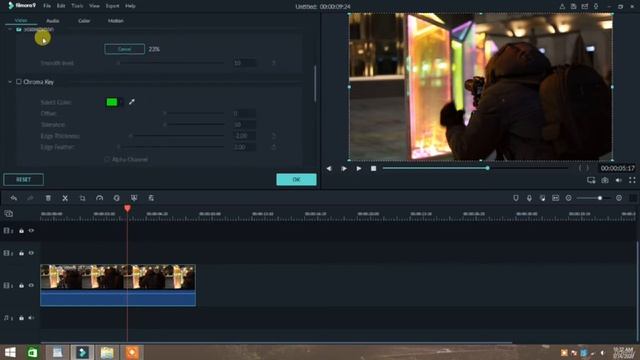Tick the Alpha Channel checkbox
Image resolution: width=640 pixels, height=360 pixels.
pos(107,159)
